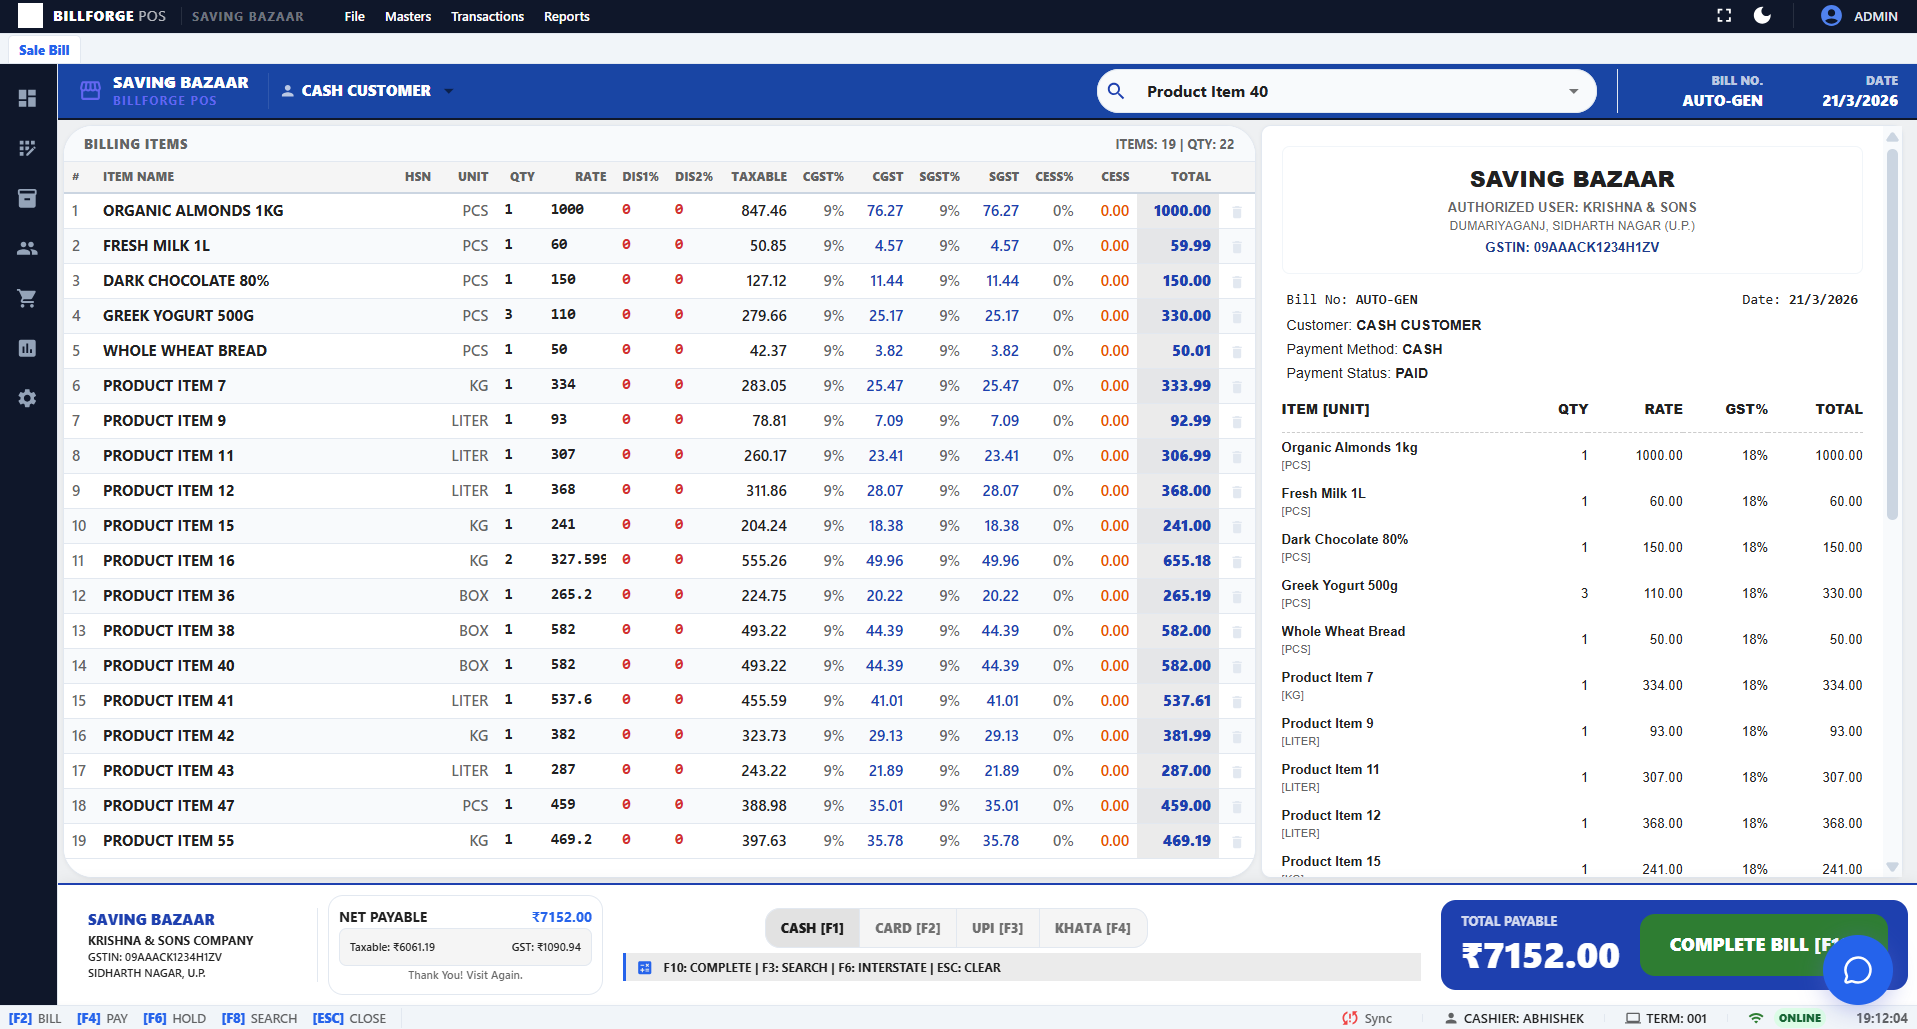
Task: Open Settings via the gear icon
Action: (27, 398)
